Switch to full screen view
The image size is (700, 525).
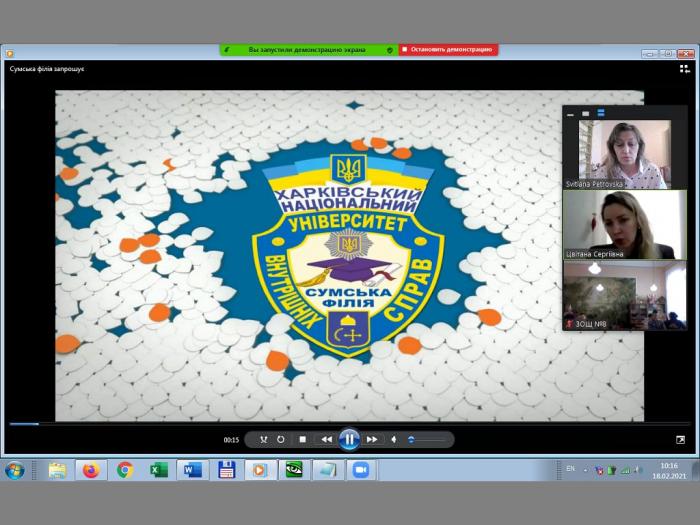(681, 439)
